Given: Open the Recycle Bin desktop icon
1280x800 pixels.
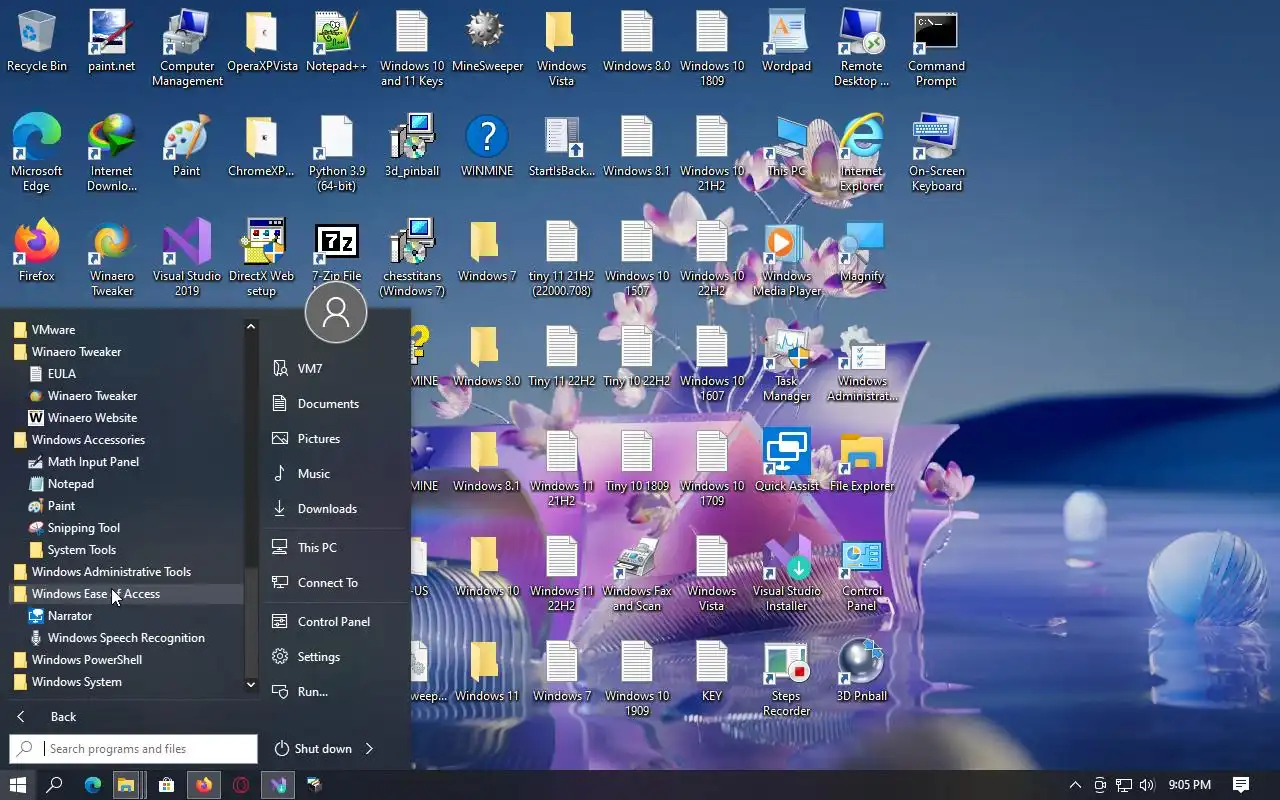Looking at the screenshot, I should (x=37, y=42).
